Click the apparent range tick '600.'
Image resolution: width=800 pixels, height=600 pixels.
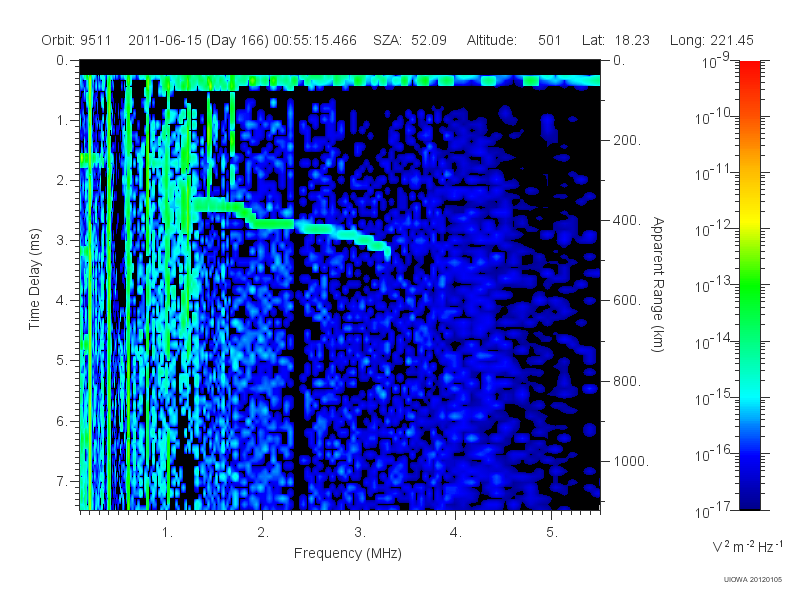coord(627,301)
